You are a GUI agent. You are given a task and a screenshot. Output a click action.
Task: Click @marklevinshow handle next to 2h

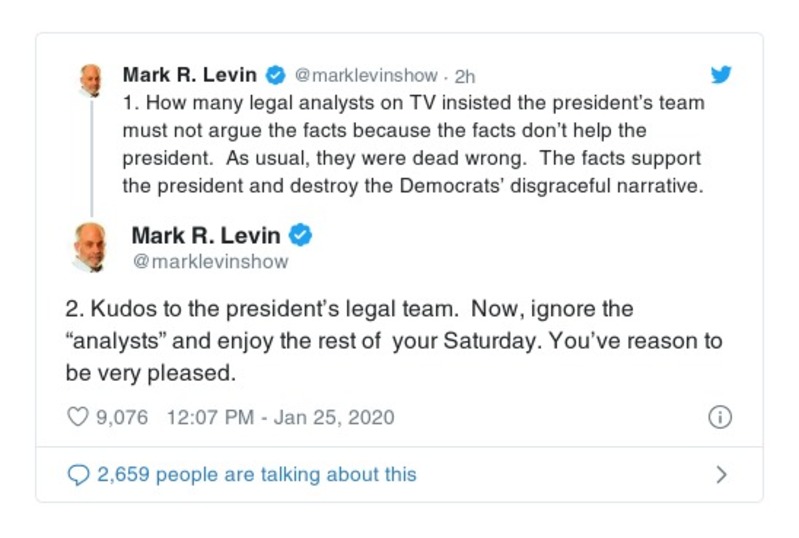(366, 76)
